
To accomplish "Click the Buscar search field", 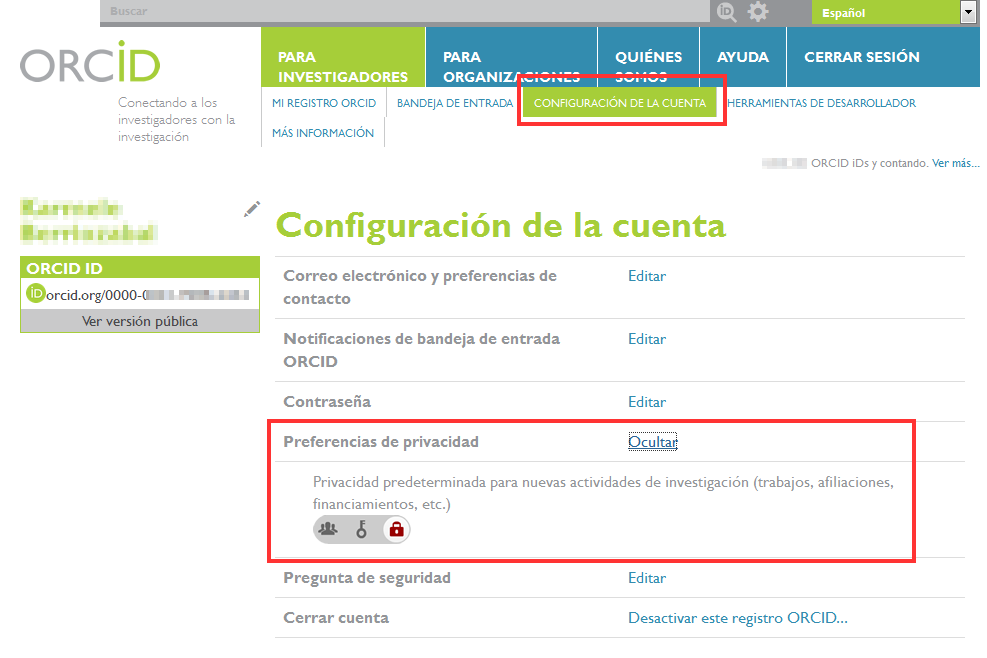I will [x=405, y=11].
